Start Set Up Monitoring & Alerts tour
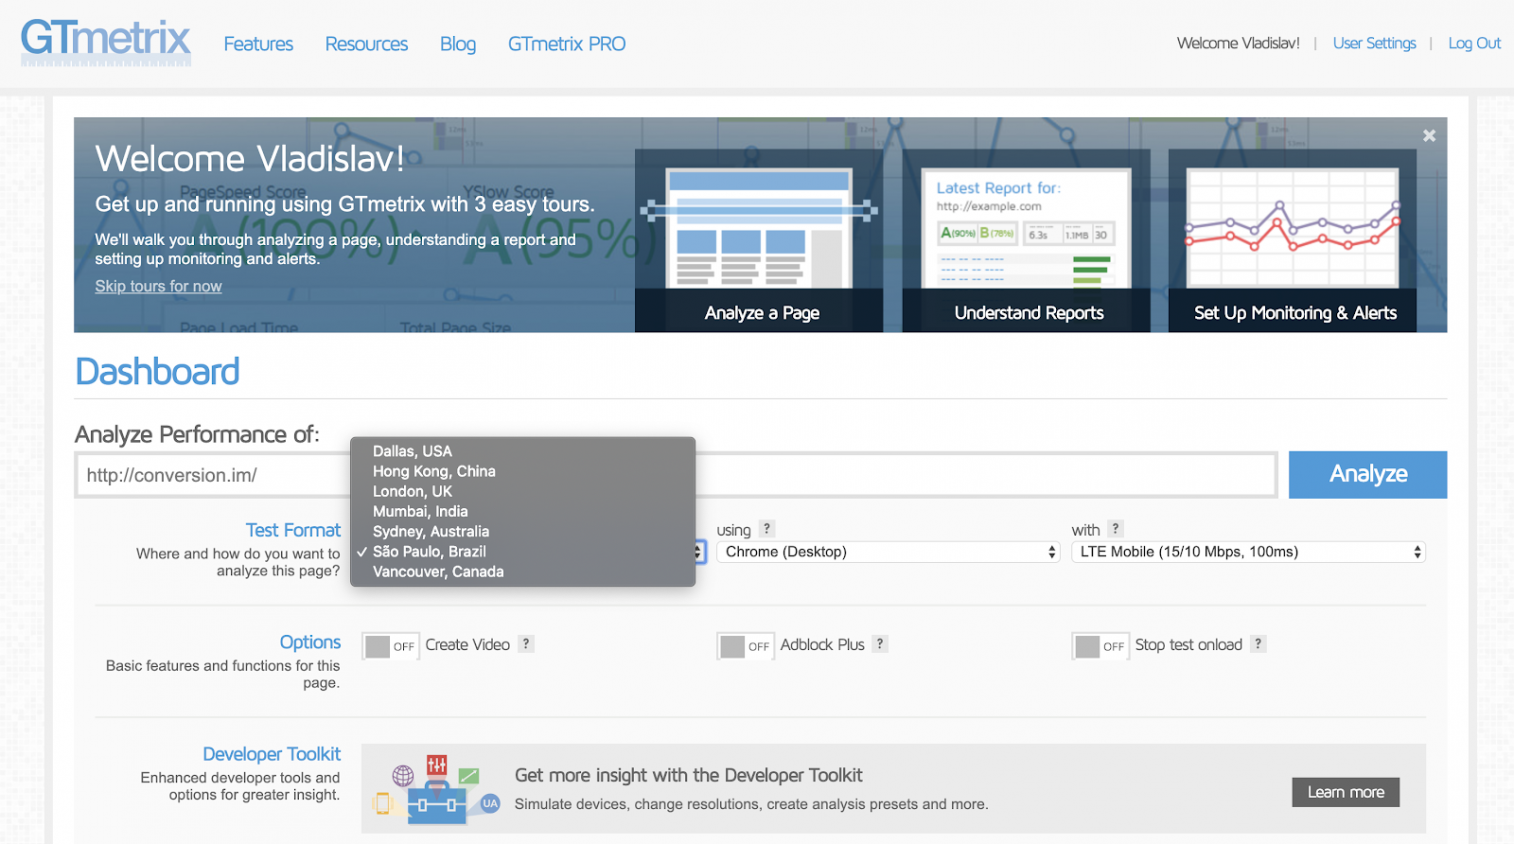 (x=1293, y=241)
